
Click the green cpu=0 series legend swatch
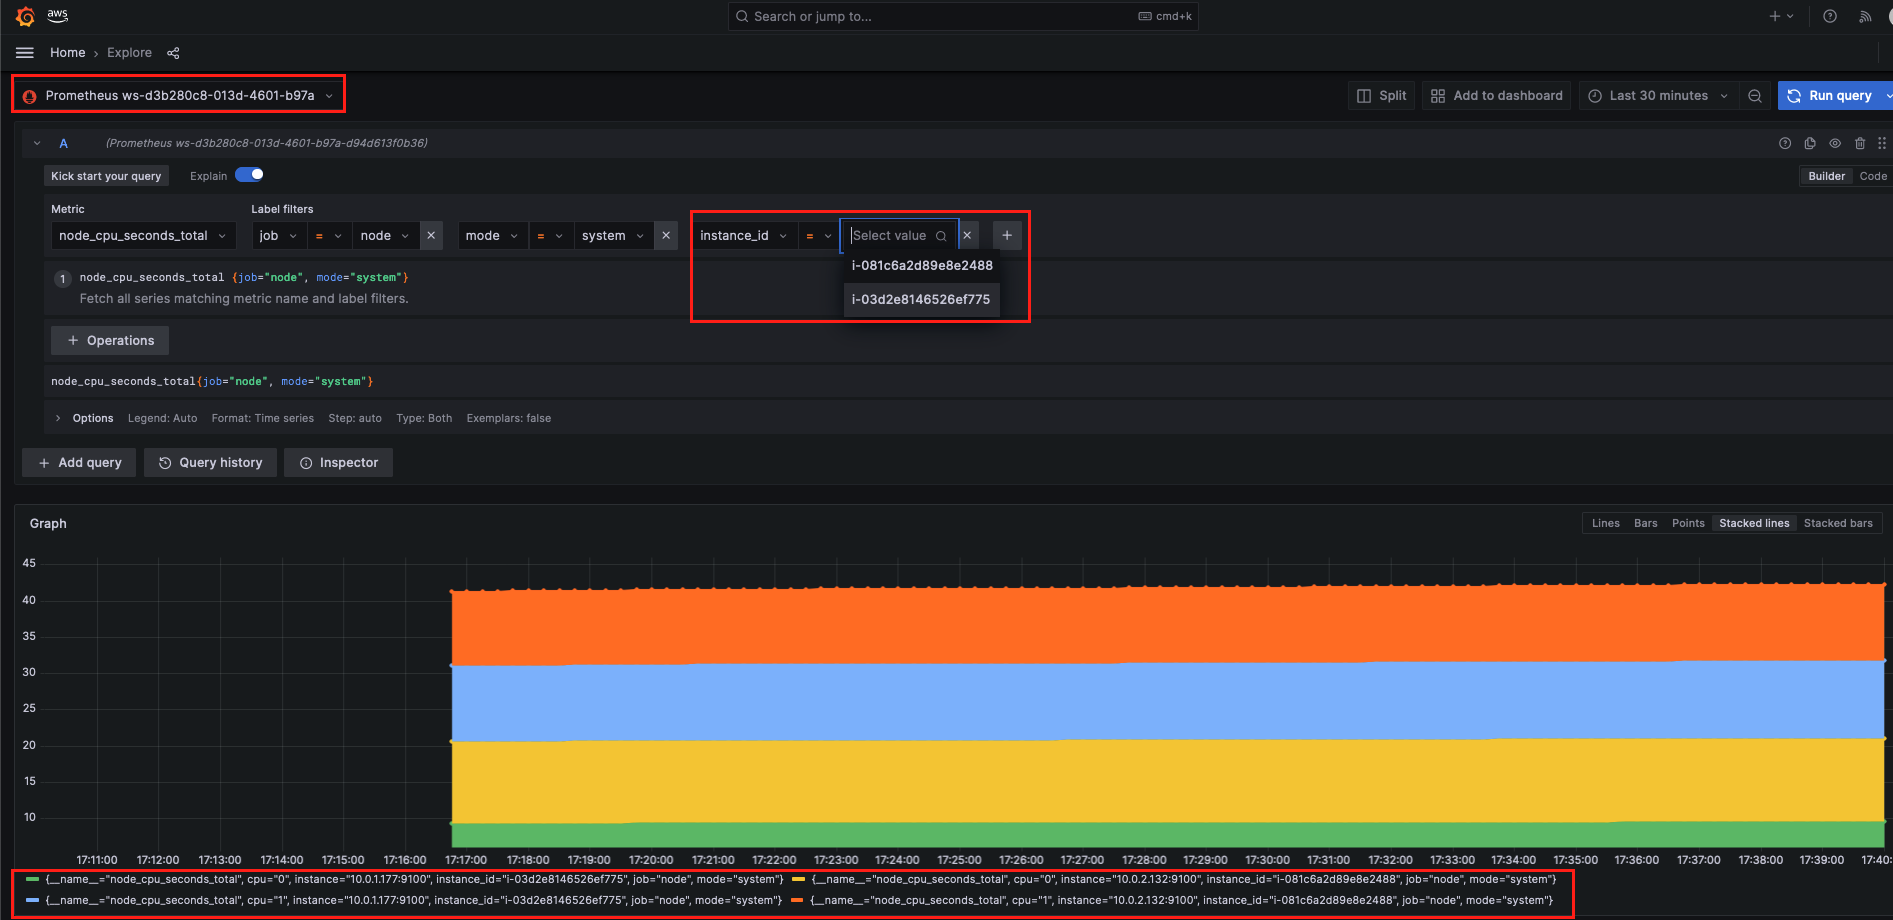click(x=31, y=879)
